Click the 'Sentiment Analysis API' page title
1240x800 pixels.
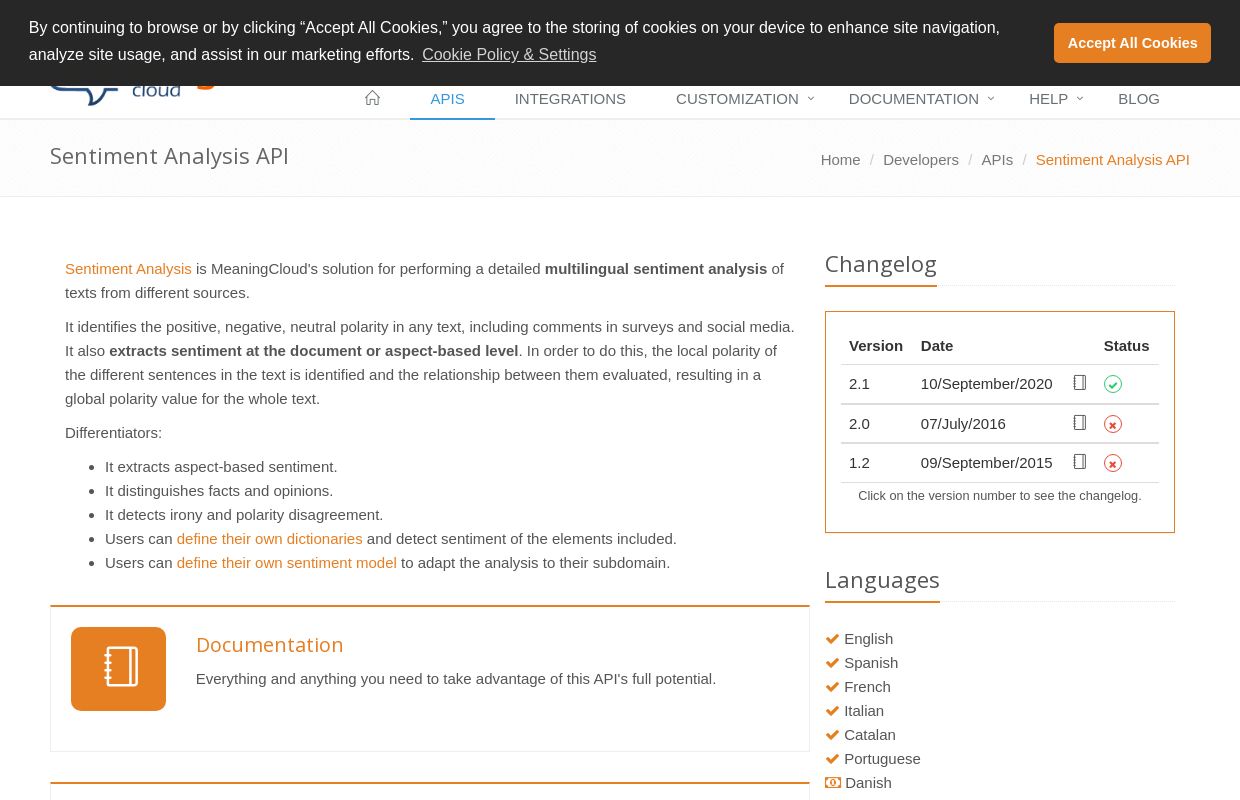[x=169, y=156]
